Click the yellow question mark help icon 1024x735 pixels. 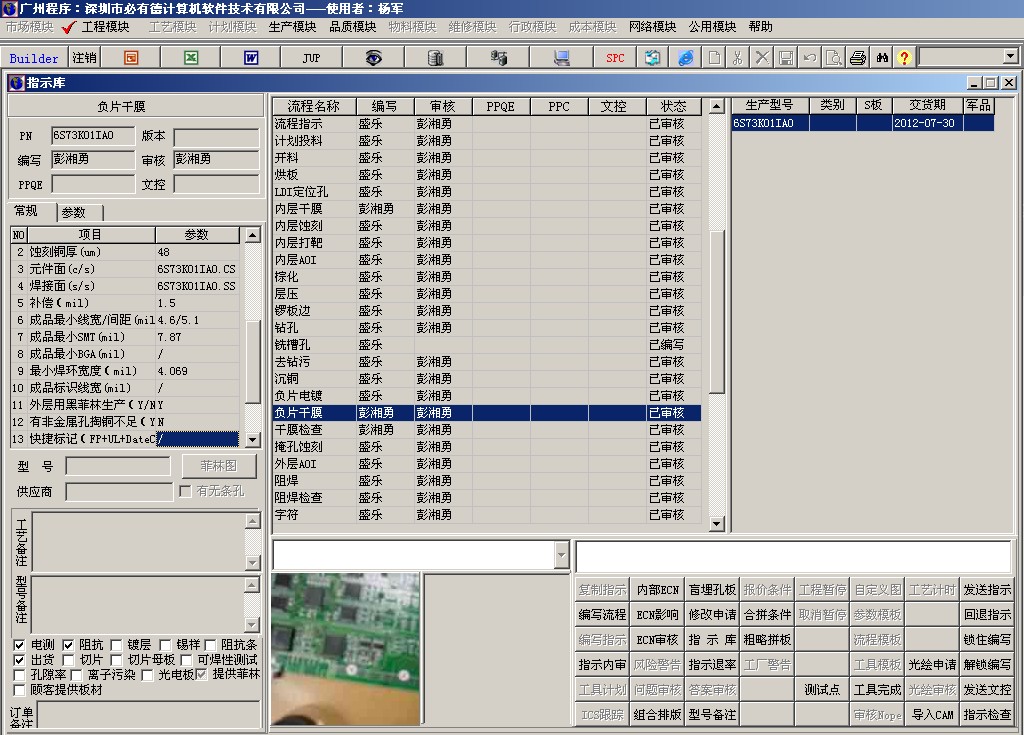coord(904,57)
